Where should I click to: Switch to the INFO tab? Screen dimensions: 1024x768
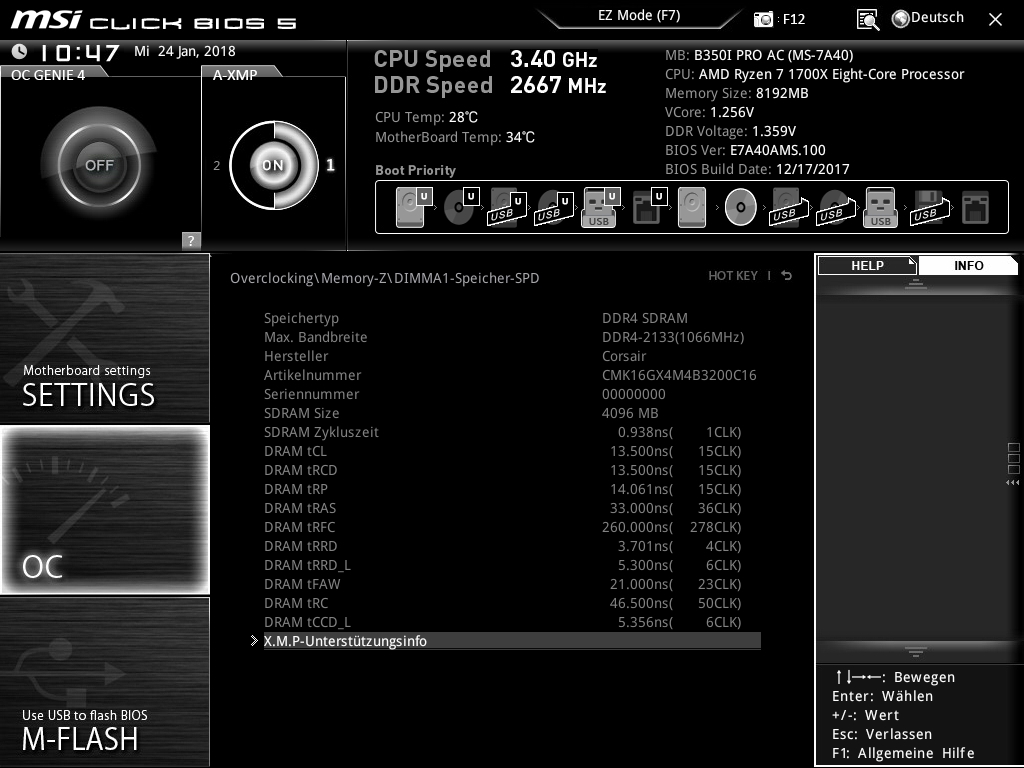pos(968,266)
